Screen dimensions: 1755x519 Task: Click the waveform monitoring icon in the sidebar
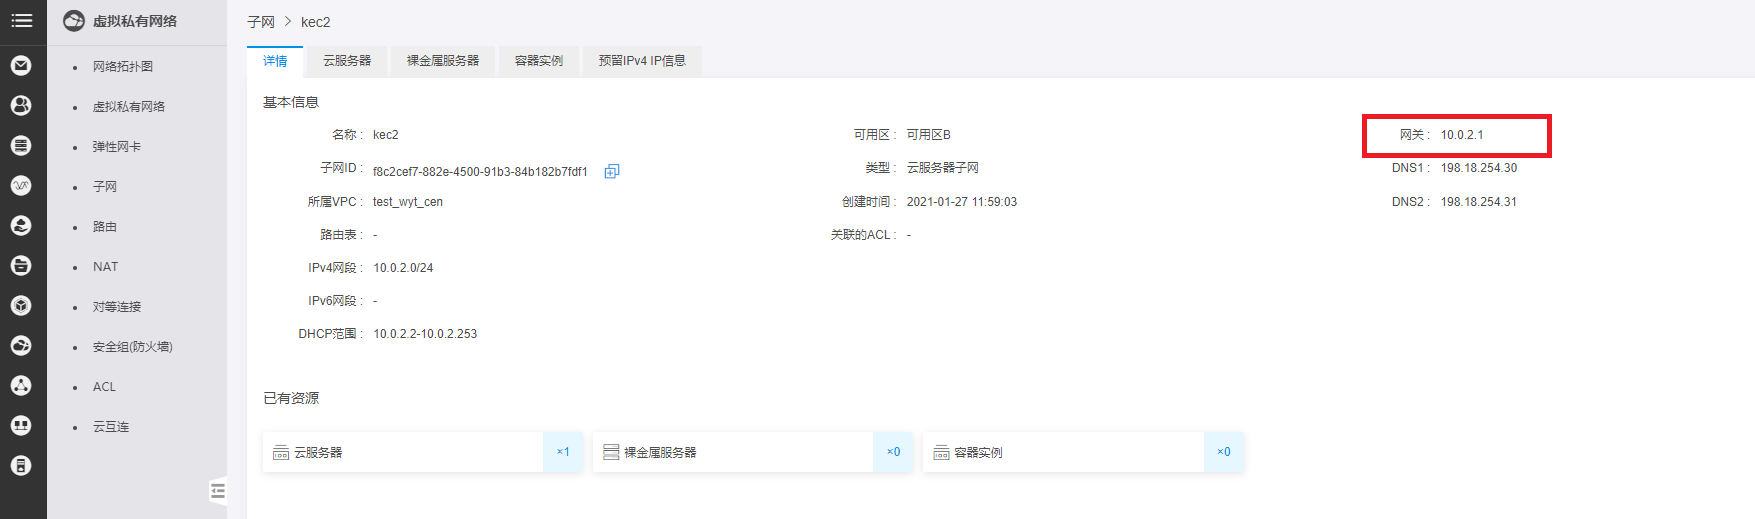pos(21,186)
